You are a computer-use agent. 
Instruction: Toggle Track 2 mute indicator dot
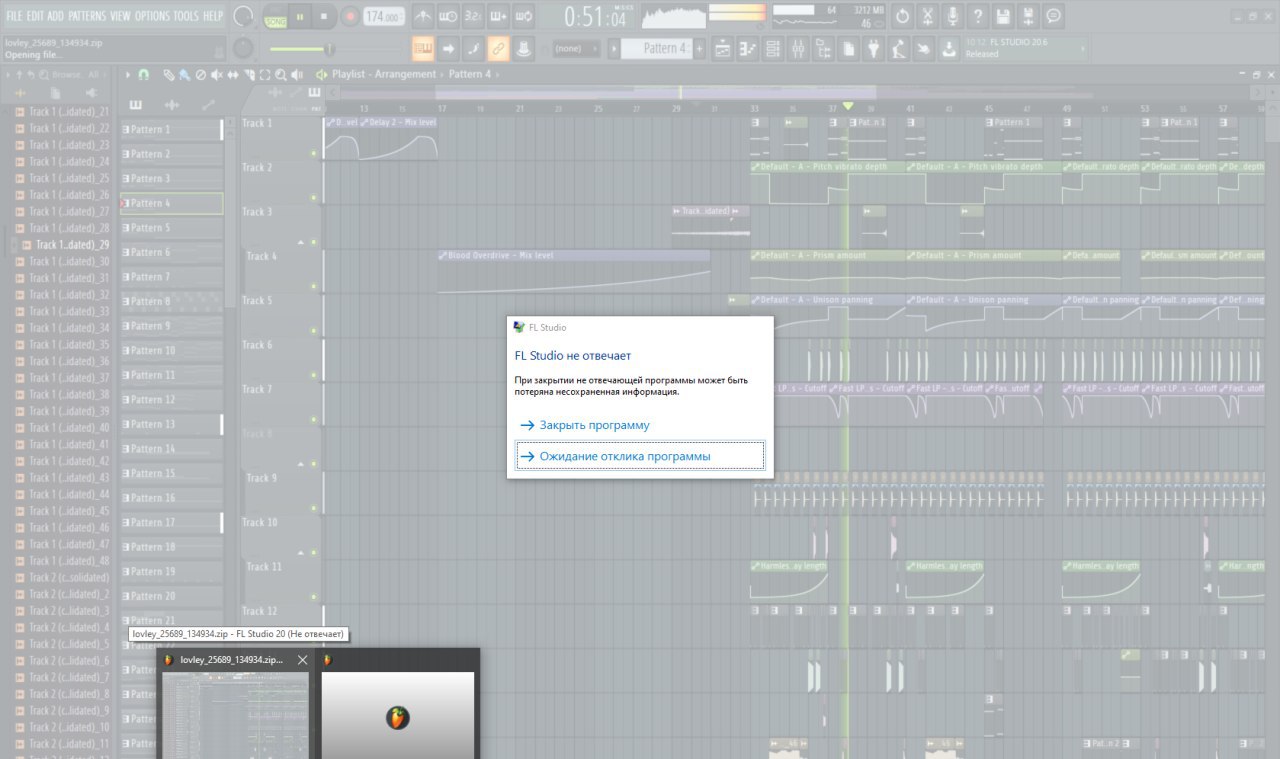(313, 198)
